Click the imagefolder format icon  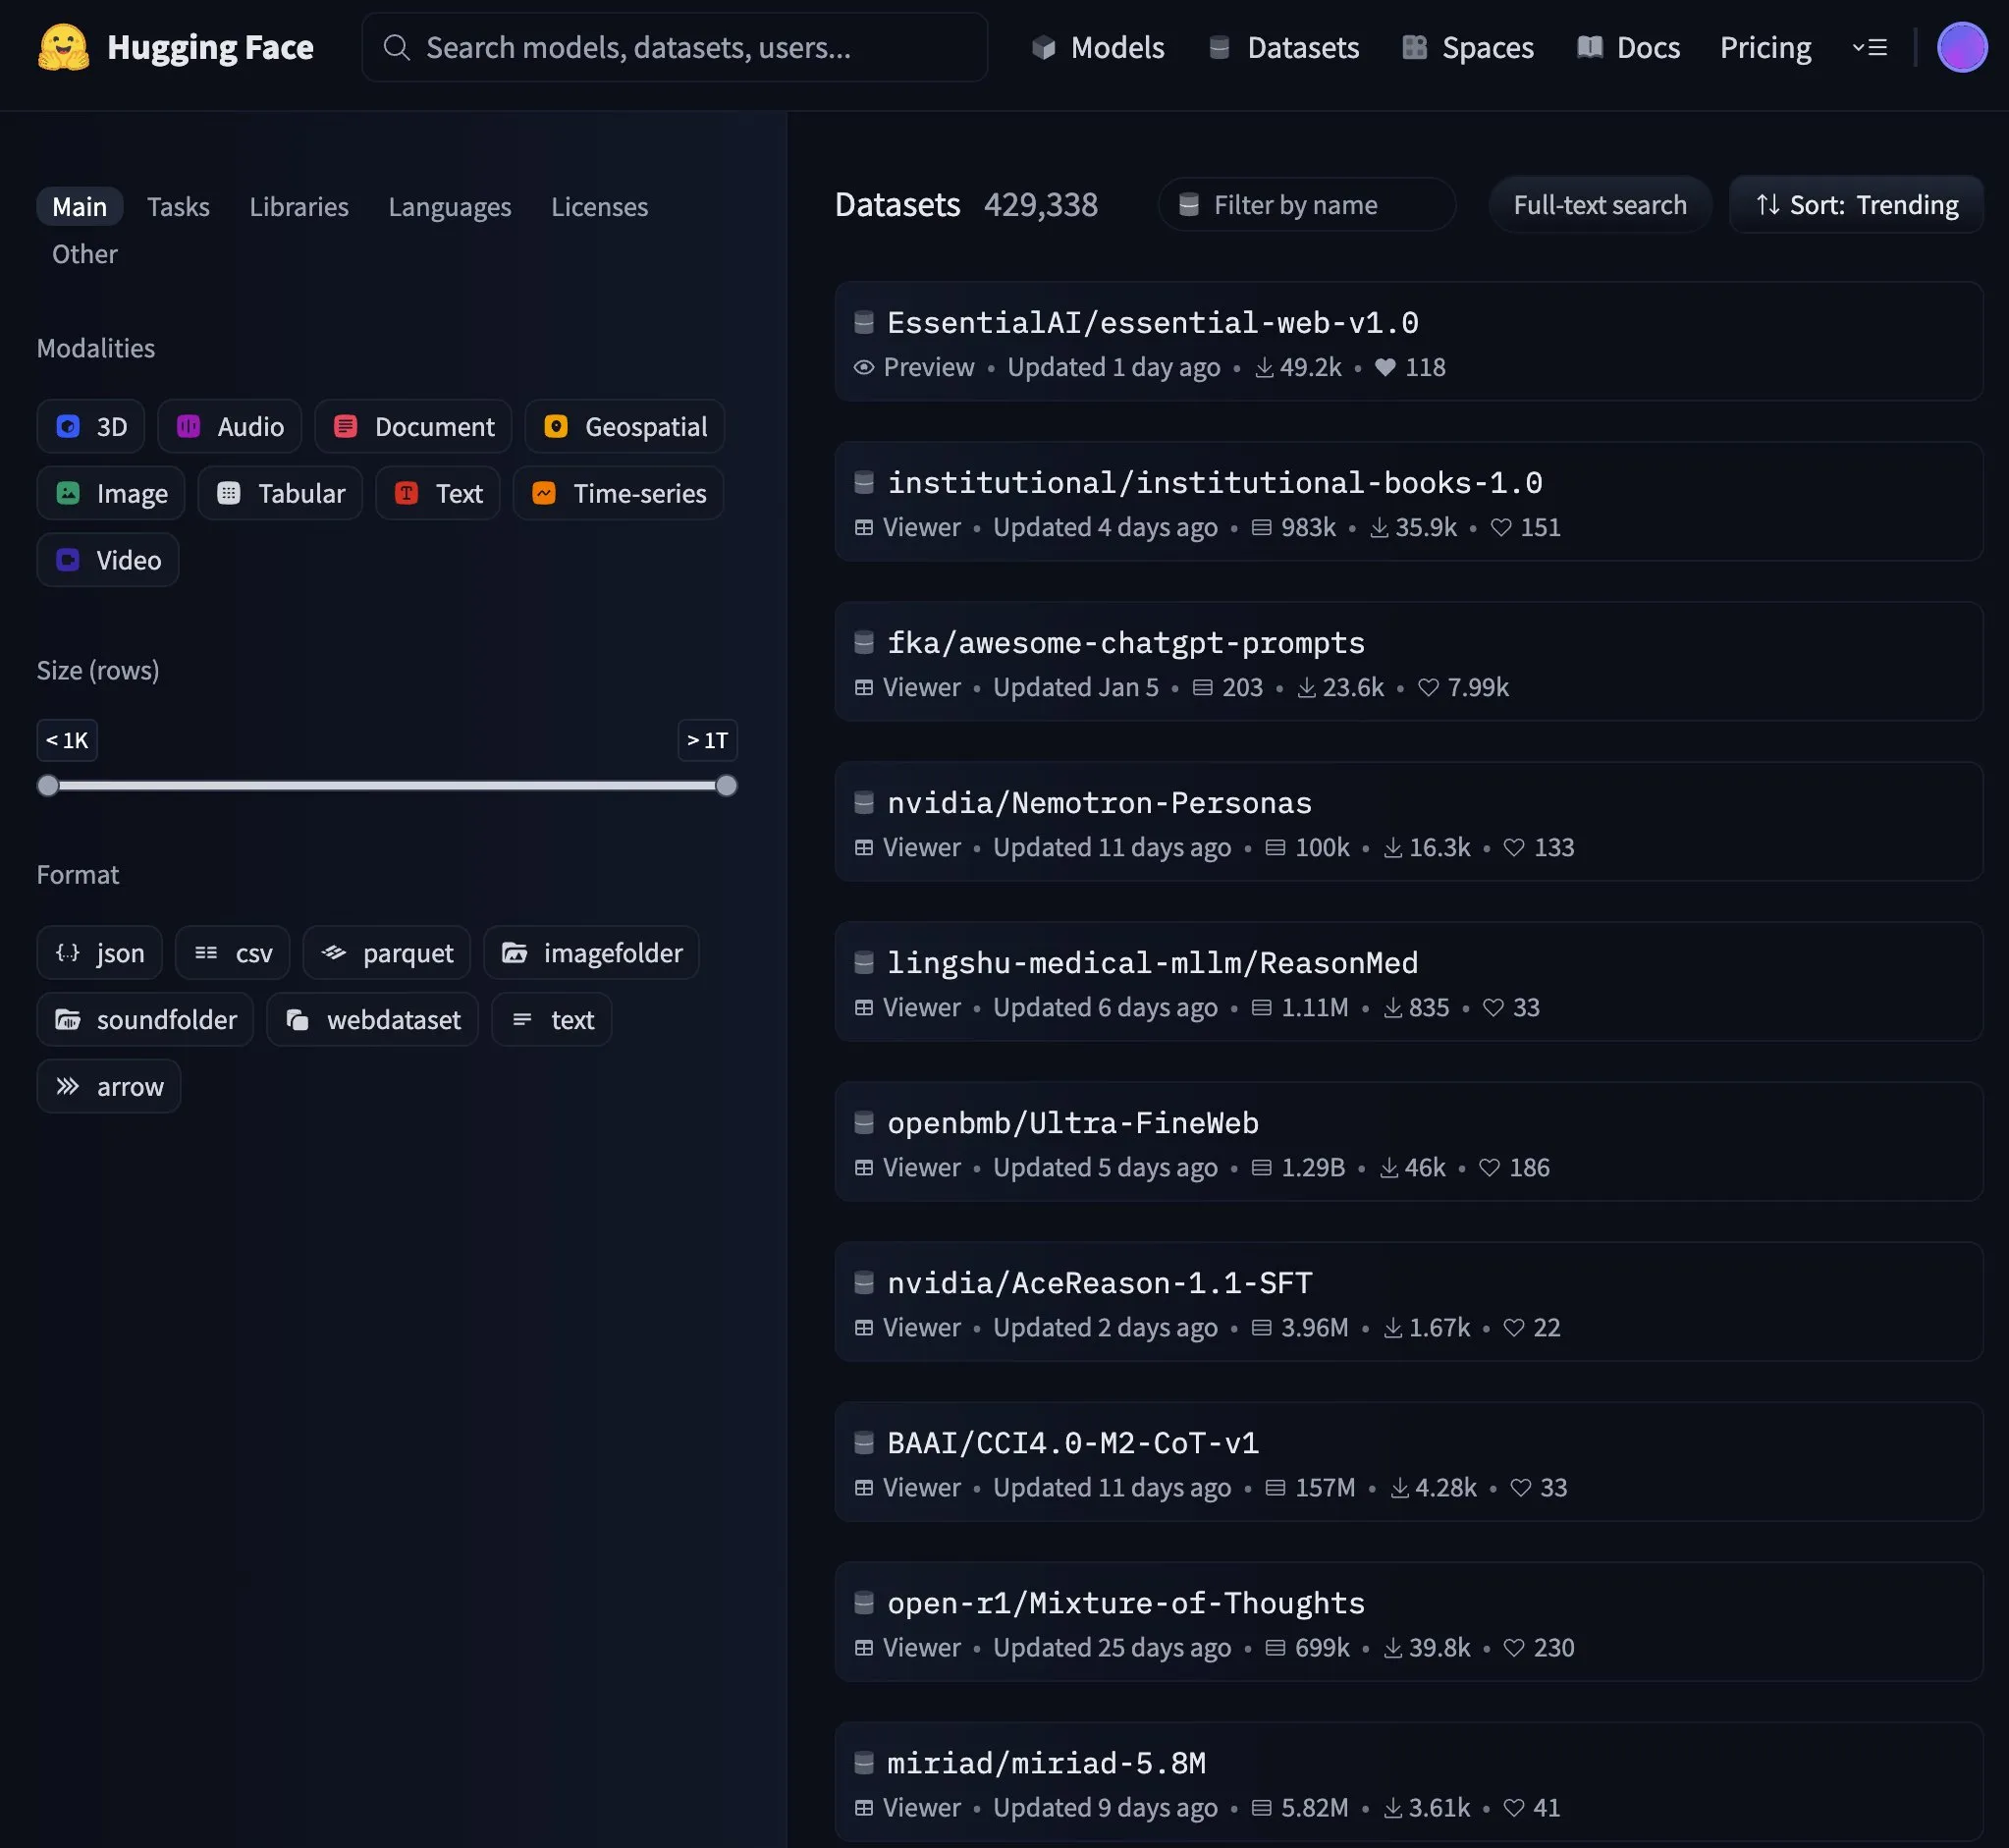coord(515,952)
